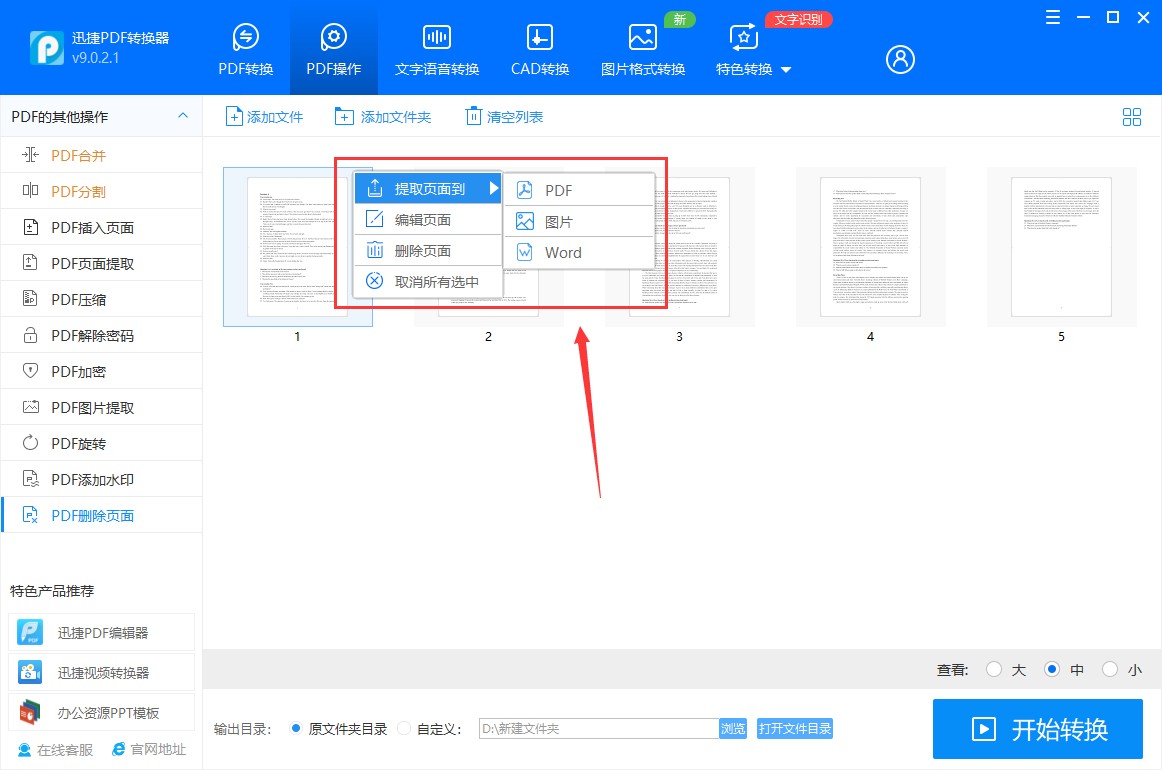Switch to grid view with the layout icon
Image resolution: width=1162 pixels, height=770 pixels.
[1132, 117]
